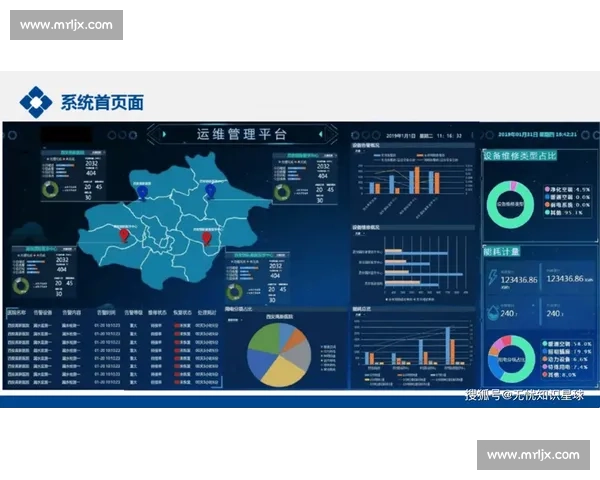Click the 告警时间 table column header

point(106,312)
